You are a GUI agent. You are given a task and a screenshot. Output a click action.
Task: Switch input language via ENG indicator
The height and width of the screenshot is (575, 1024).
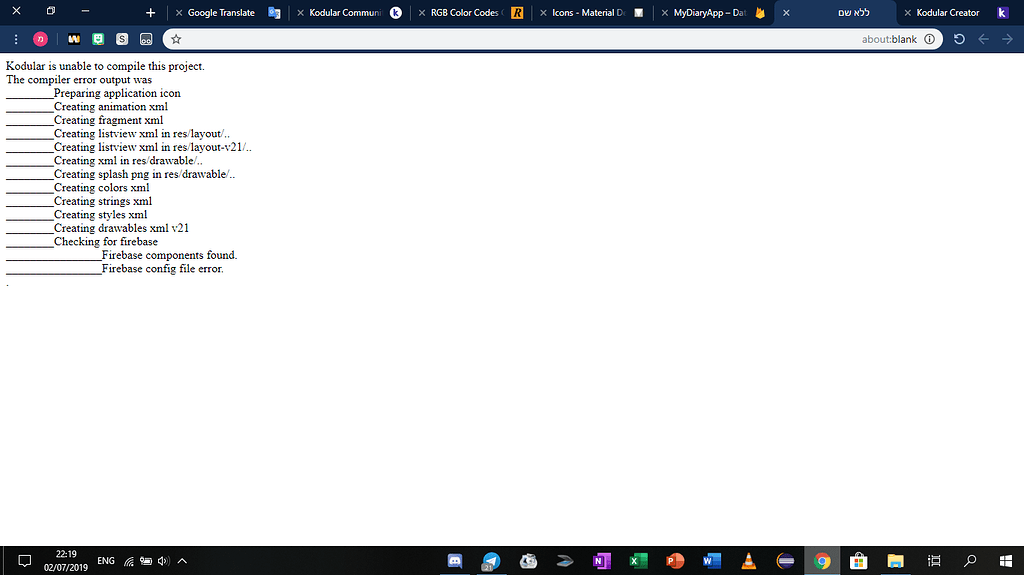(106, 561)
